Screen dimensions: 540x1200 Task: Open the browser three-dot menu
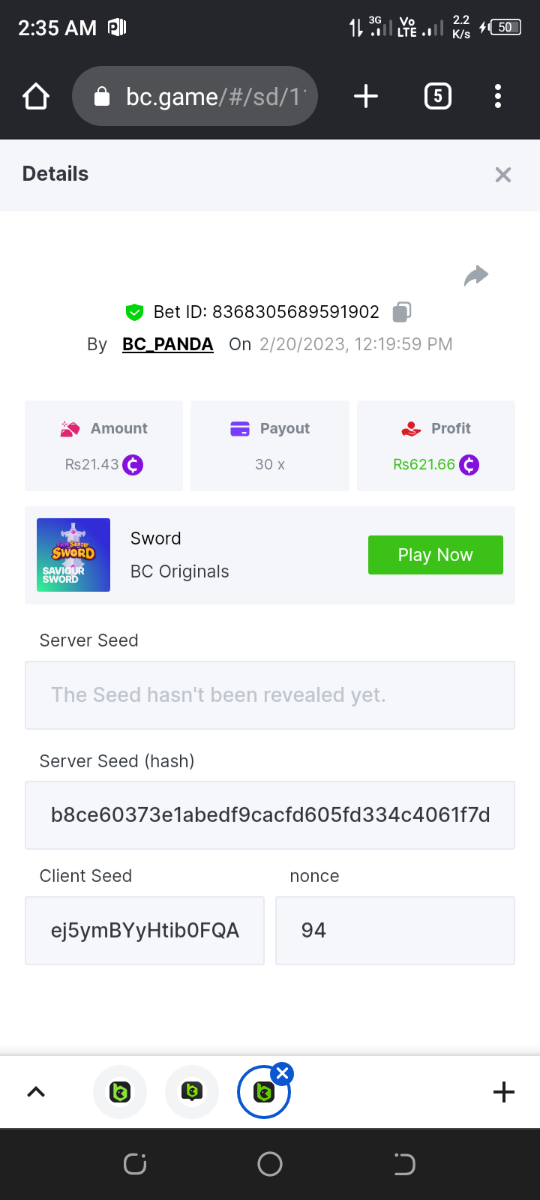pyautogui.click(x=498, y=96)
